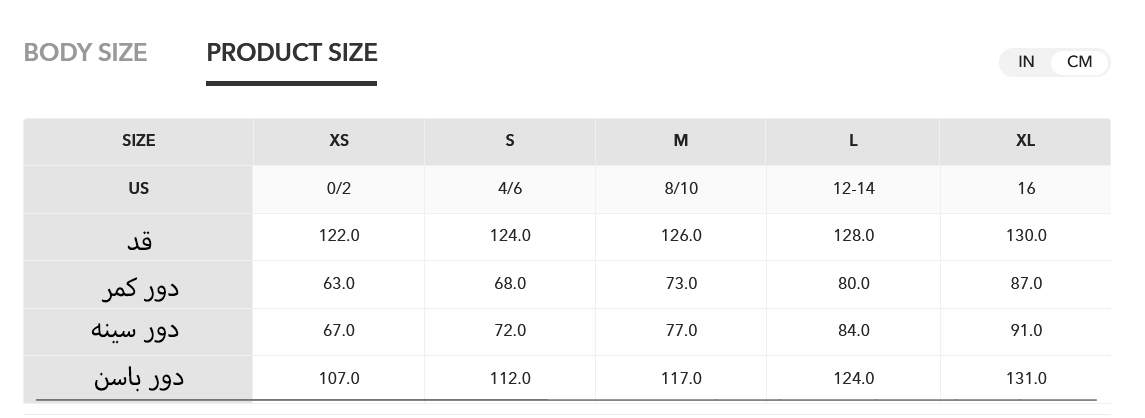Image resolution: width=1145 pixels, height=418 pixels.
Task: Click the 128.0 measurement cell
Action: 853,235
